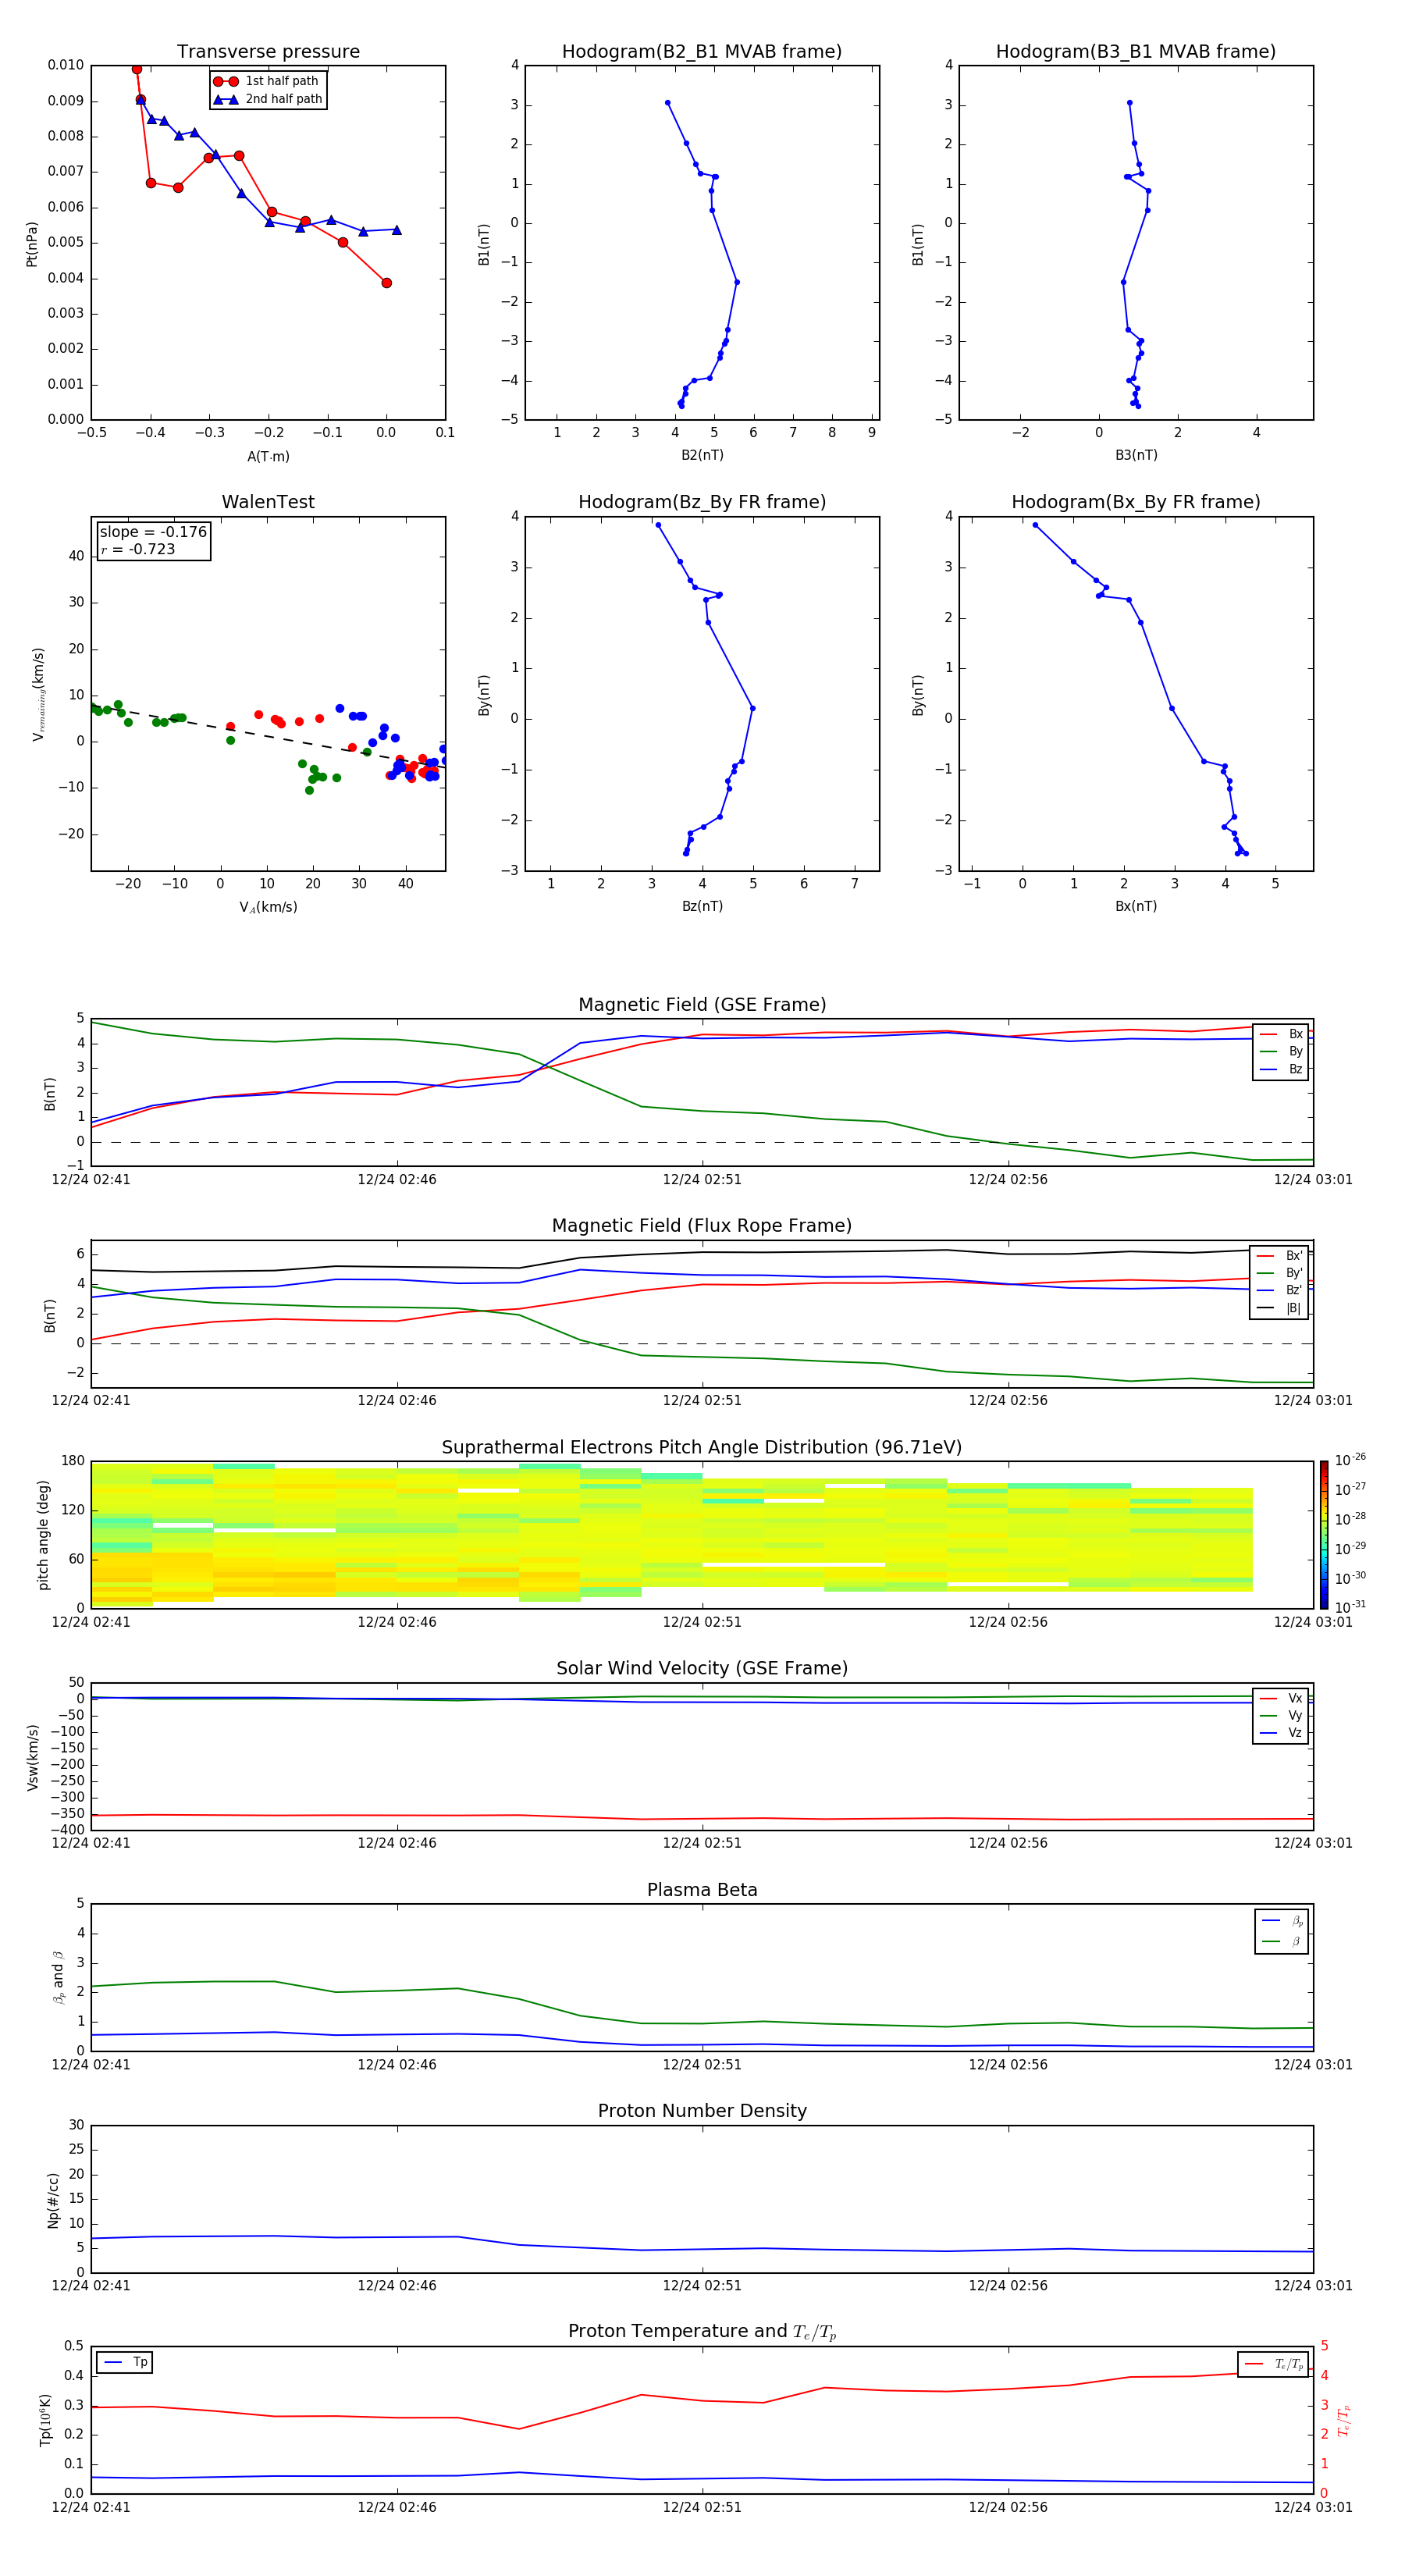Viewport: 1405px width, 2576px height.
Task: Click the Proton Temperature and Te/Tp title
Action: tap(702, 2331)
